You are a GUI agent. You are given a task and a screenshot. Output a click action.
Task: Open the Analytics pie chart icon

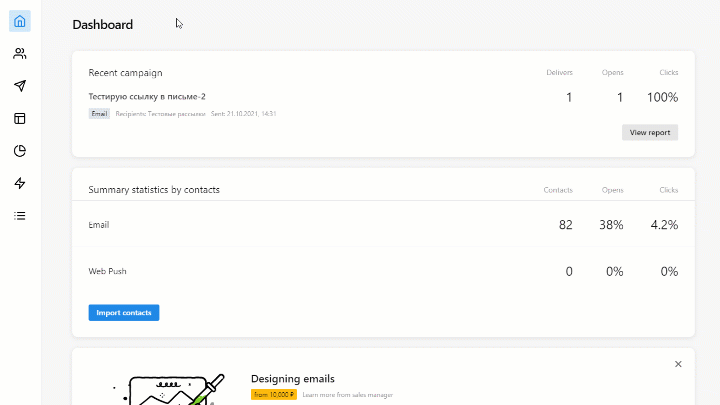[x=20, y=151]
